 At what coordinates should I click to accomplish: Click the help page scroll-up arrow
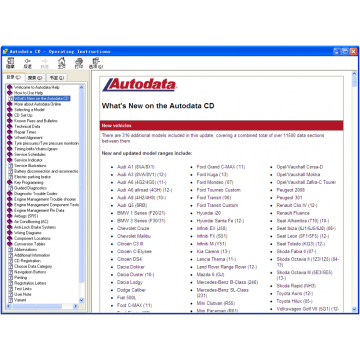click(x=354, y=74)
